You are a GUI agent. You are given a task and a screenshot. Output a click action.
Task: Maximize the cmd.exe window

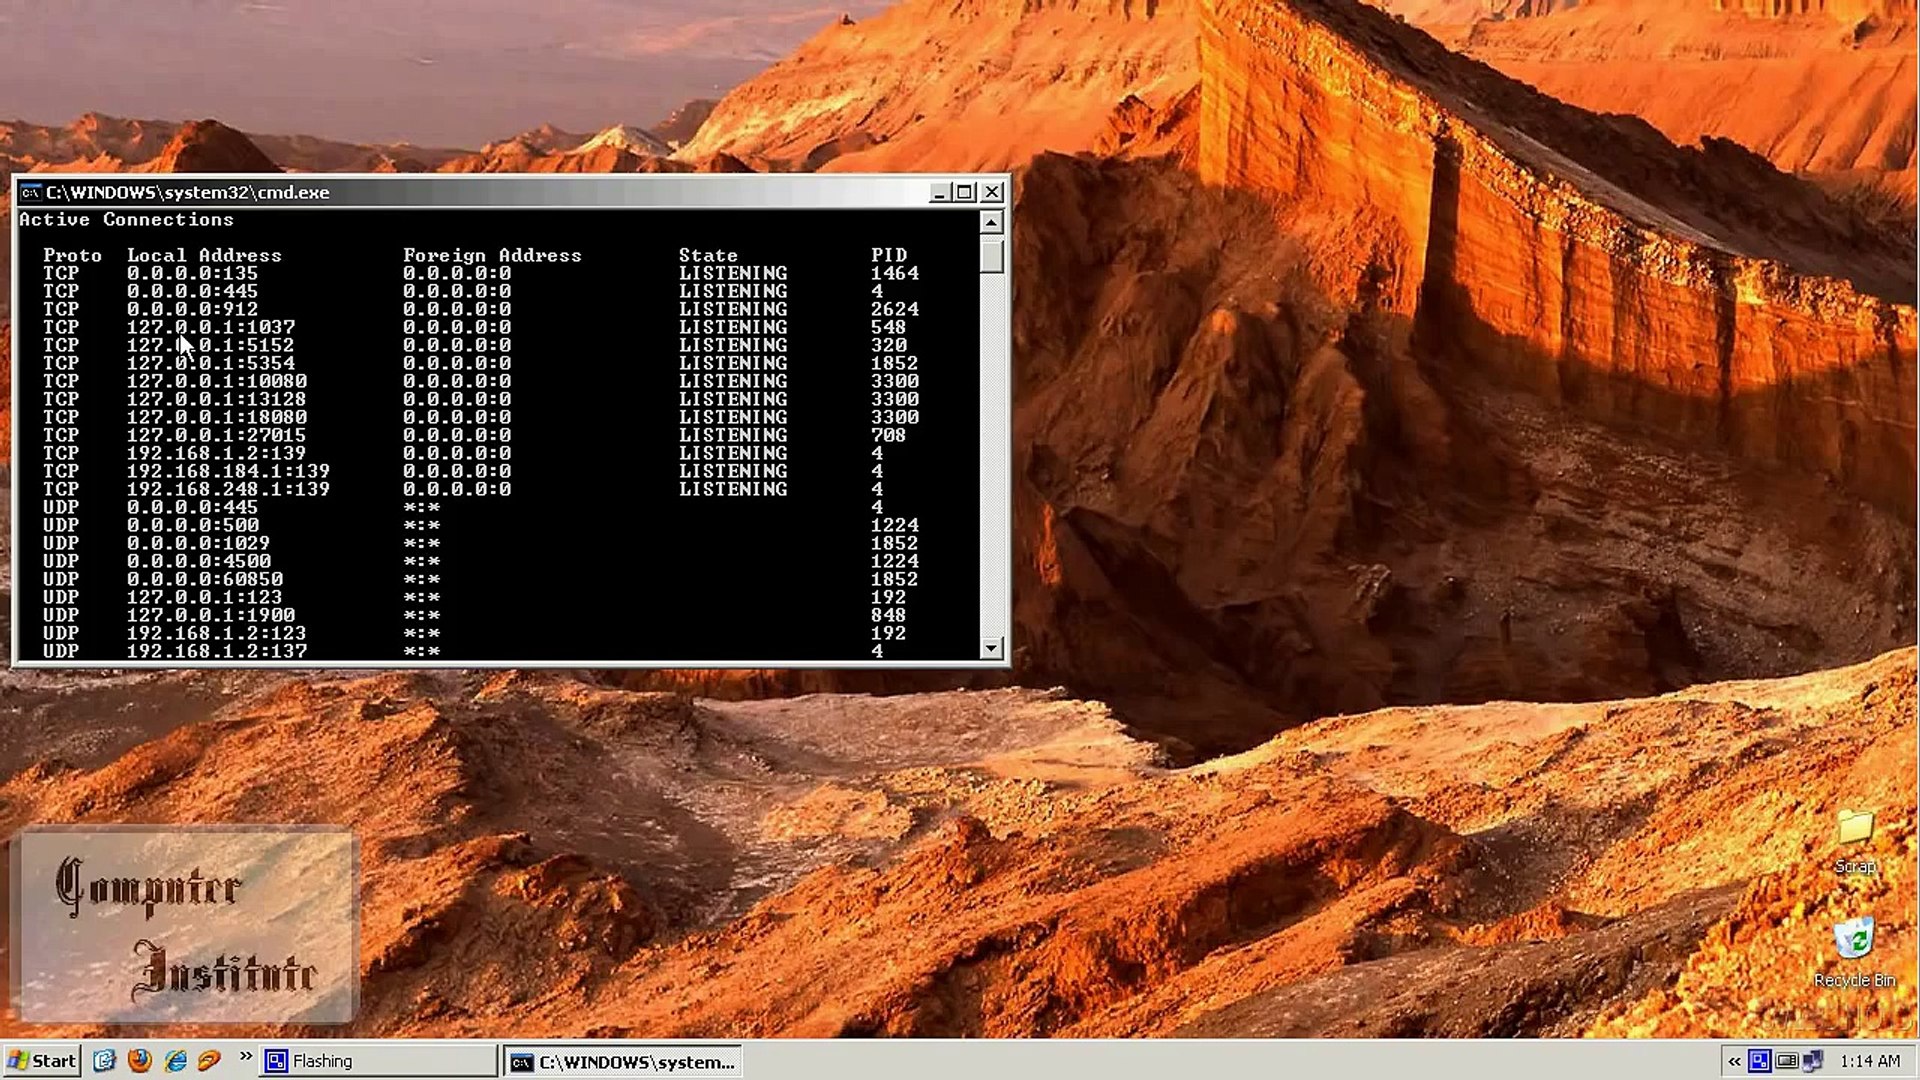click(965, 192)
